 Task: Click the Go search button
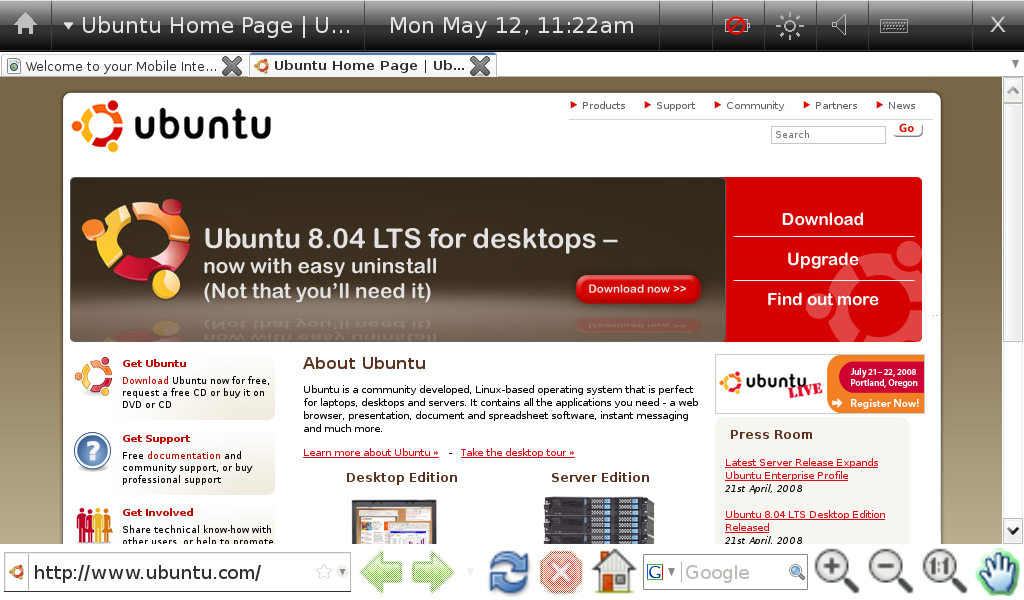point(906,129)
